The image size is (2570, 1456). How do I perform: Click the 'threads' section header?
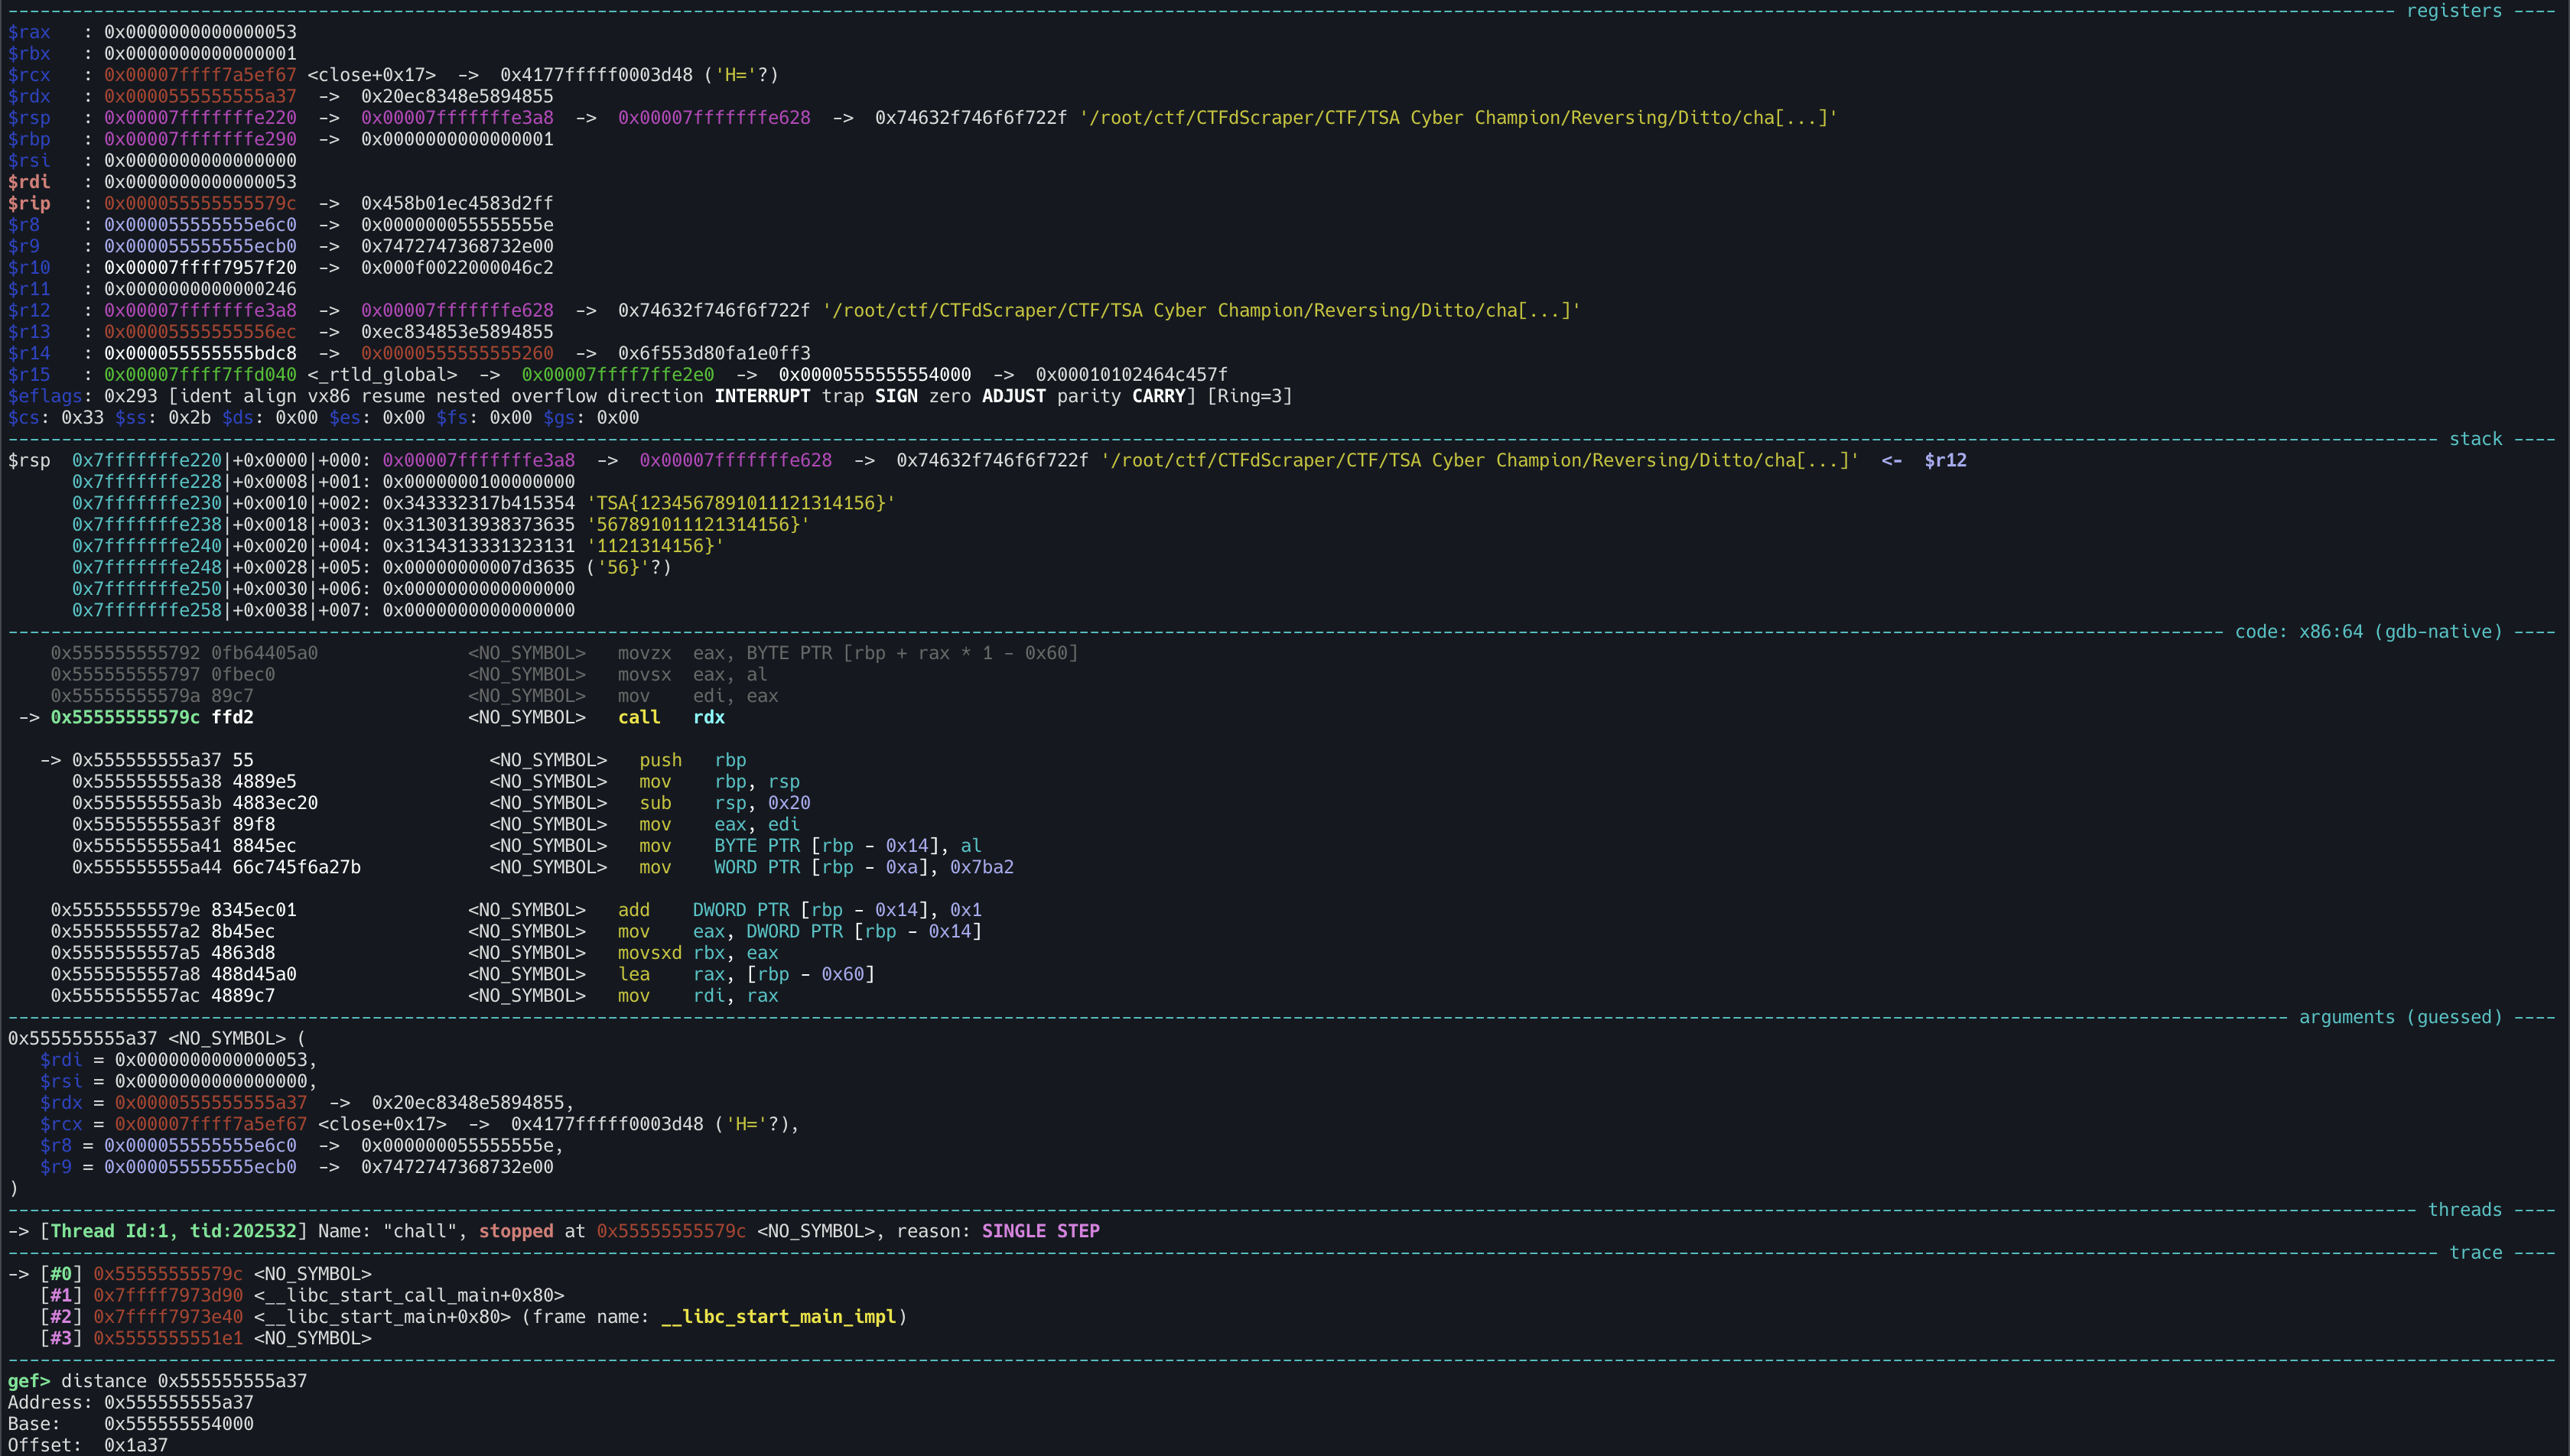2464,1210
